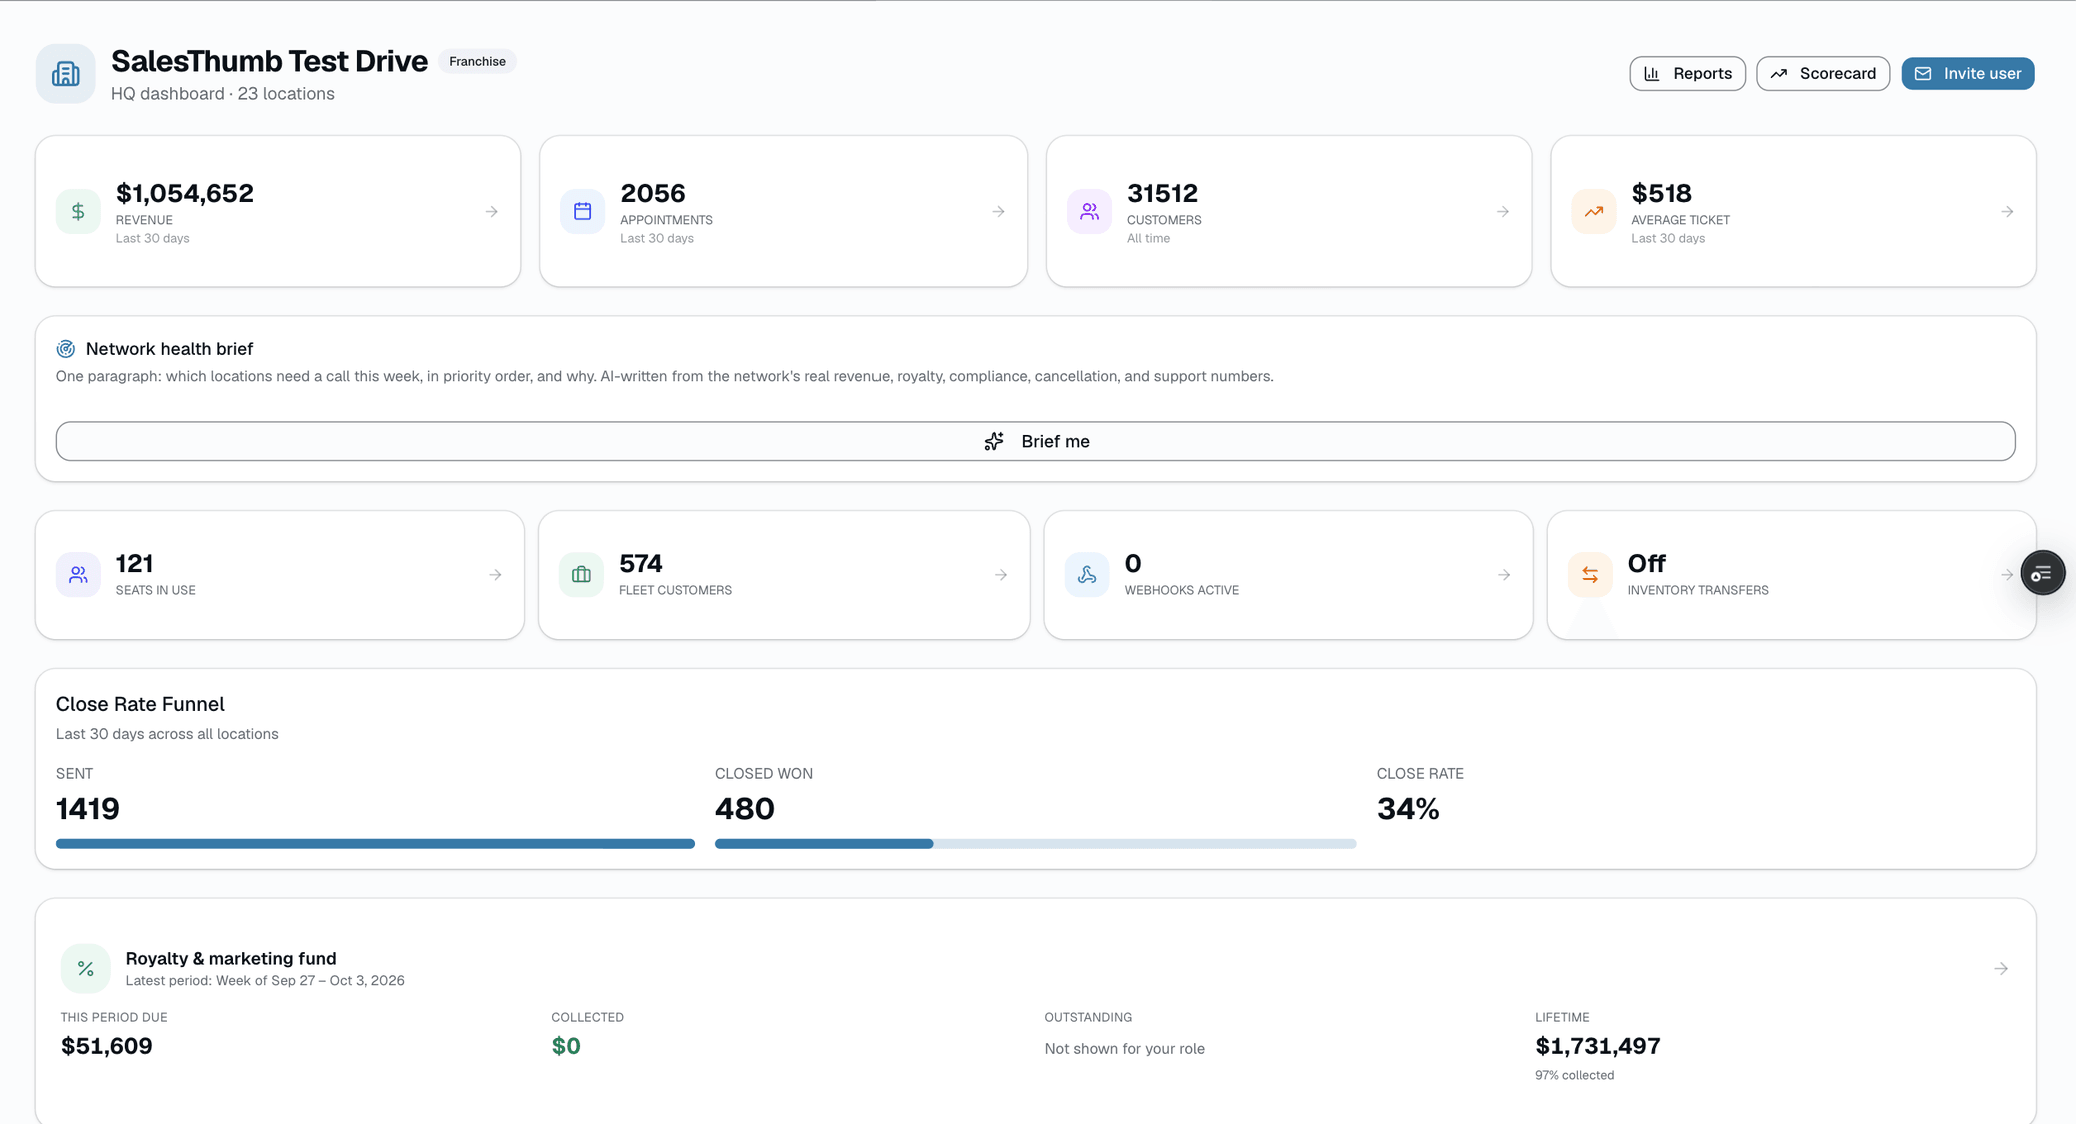Click the Customers people icon
The height and width of the screenshot is (1124, 2076).
[x=1089, y=212]
